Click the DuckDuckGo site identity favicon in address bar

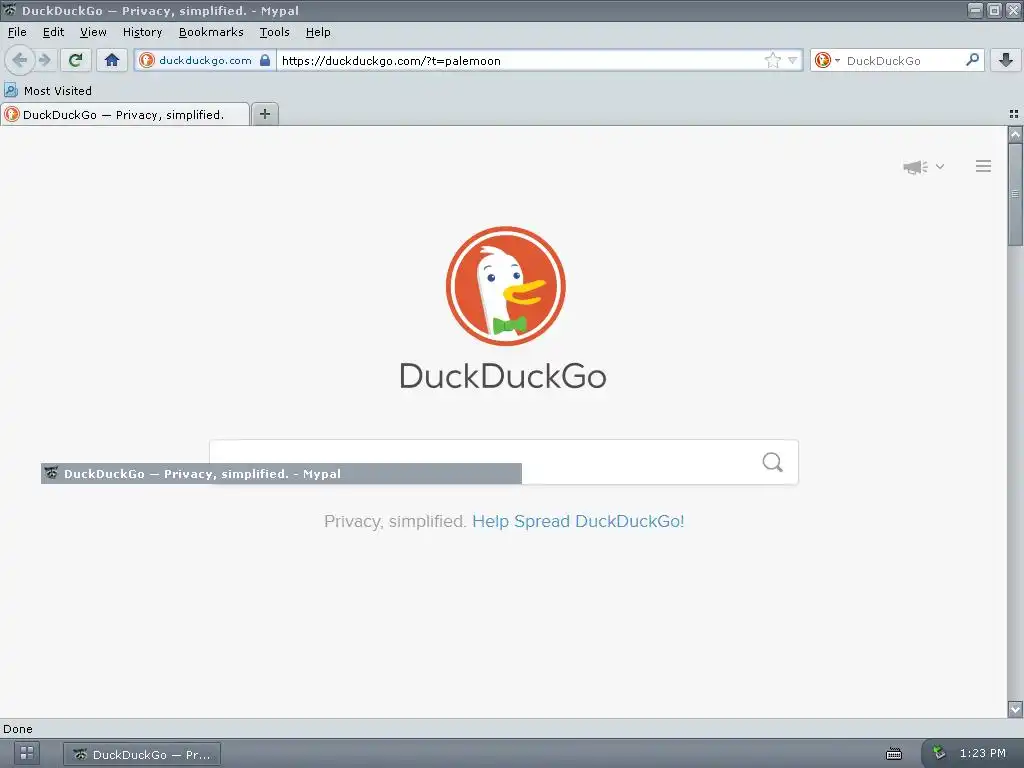tap(147, 60)
